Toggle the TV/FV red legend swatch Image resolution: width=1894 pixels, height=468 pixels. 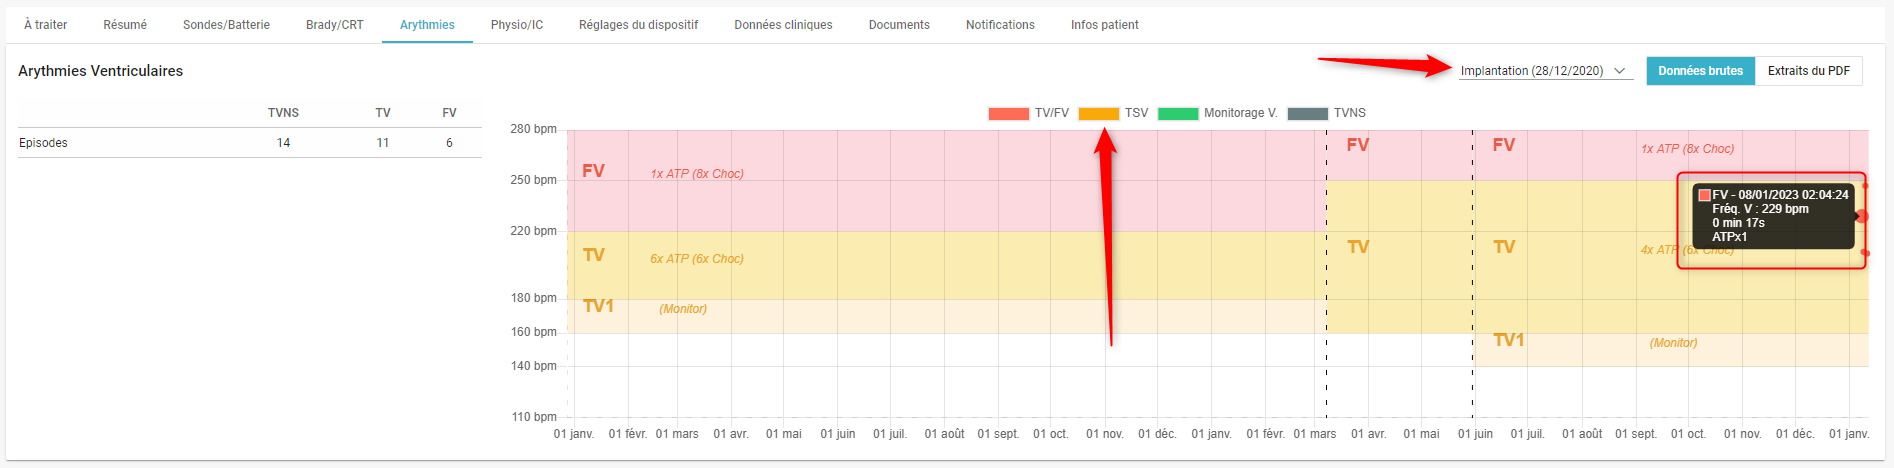pyautogui.click(x=1008, y=113)
